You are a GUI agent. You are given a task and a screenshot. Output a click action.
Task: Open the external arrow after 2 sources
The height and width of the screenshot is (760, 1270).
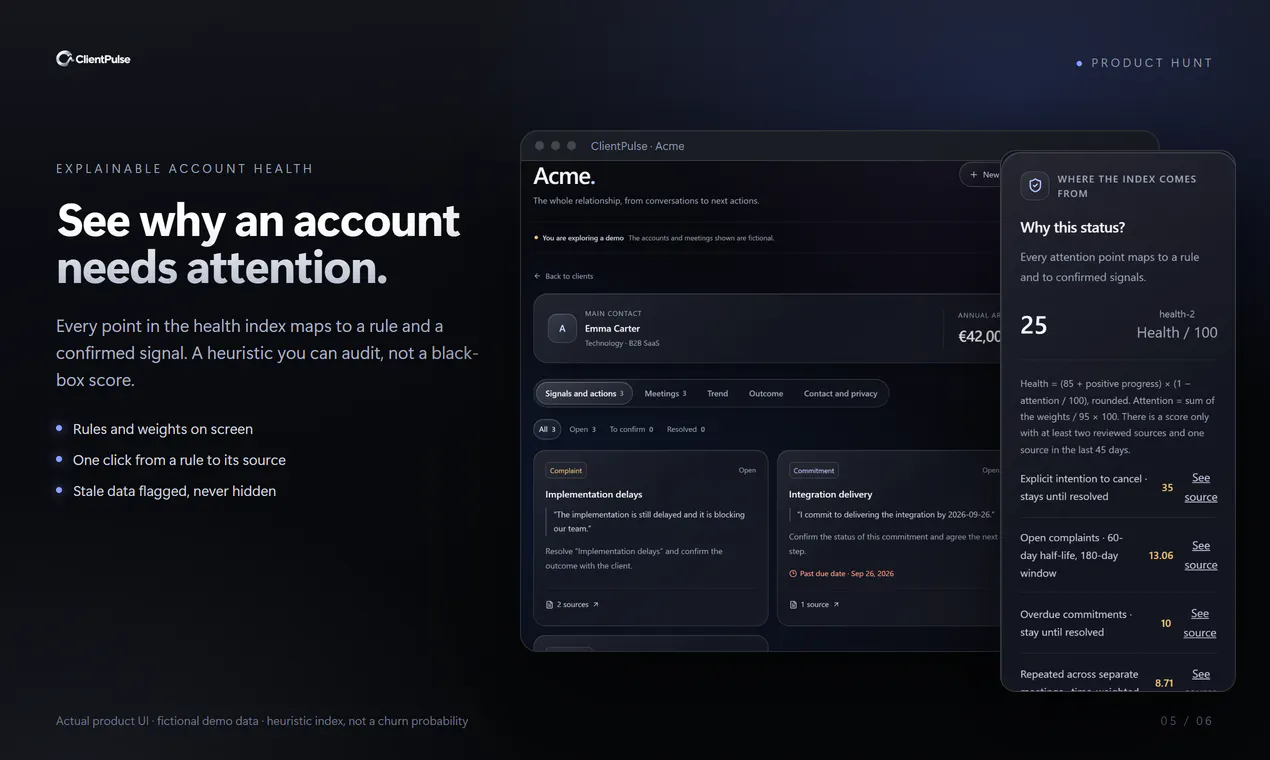click(x=596, y=605)
